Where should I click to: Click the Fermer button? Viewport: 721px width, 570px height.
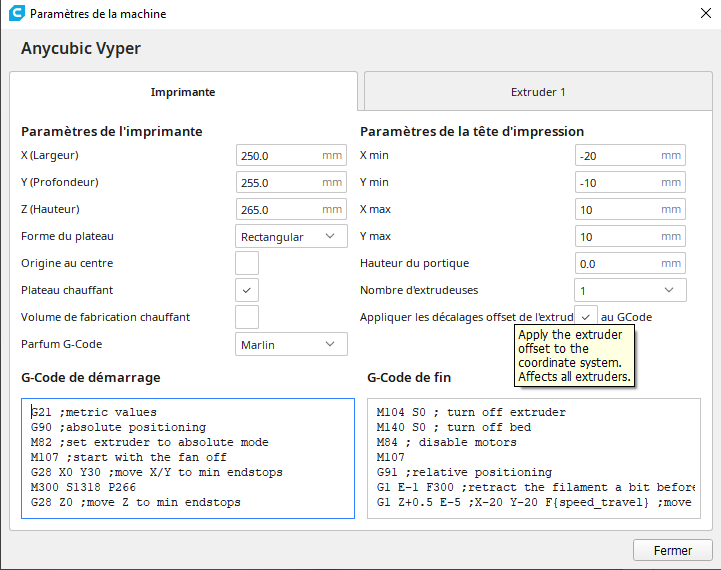(x=673, y=550)
